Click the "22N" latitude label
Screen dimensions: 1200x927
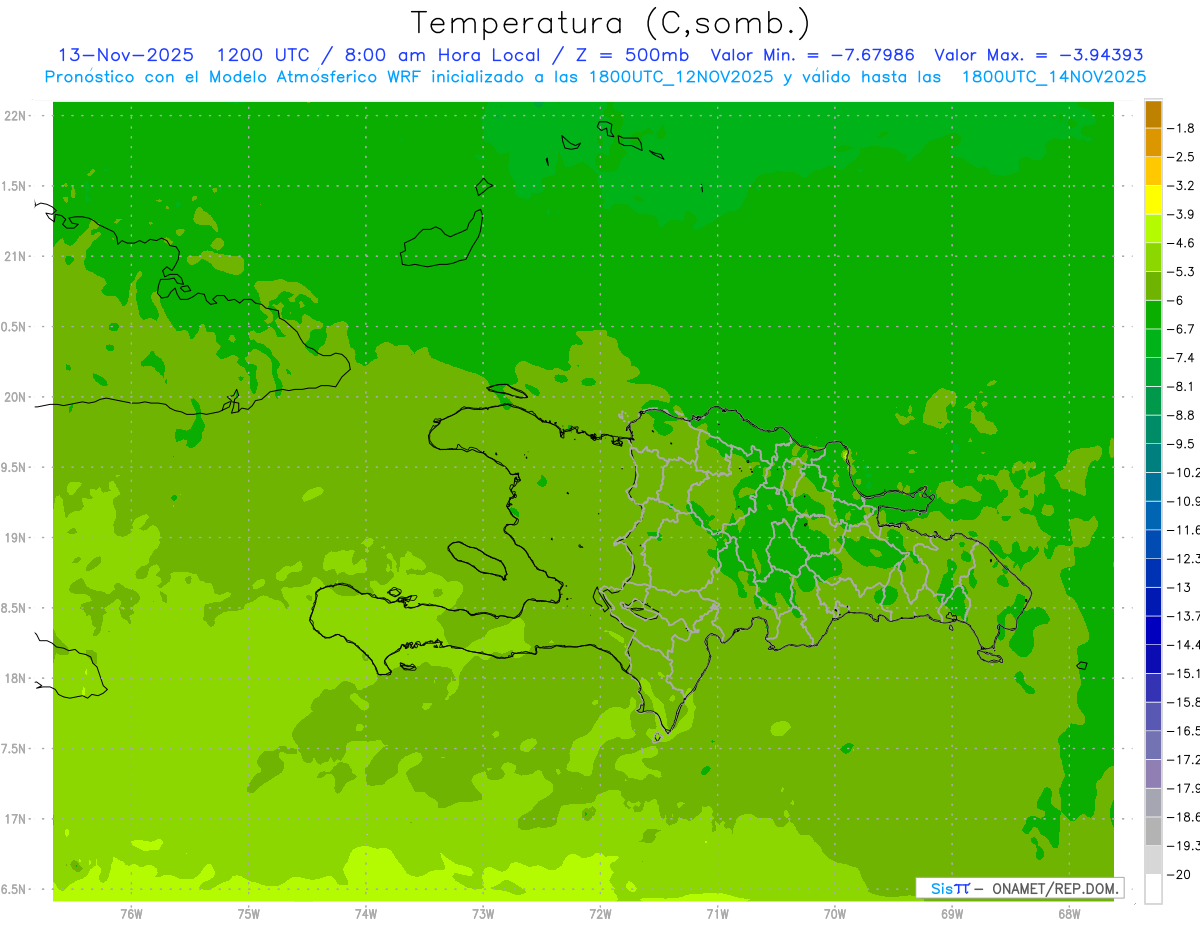15,116
